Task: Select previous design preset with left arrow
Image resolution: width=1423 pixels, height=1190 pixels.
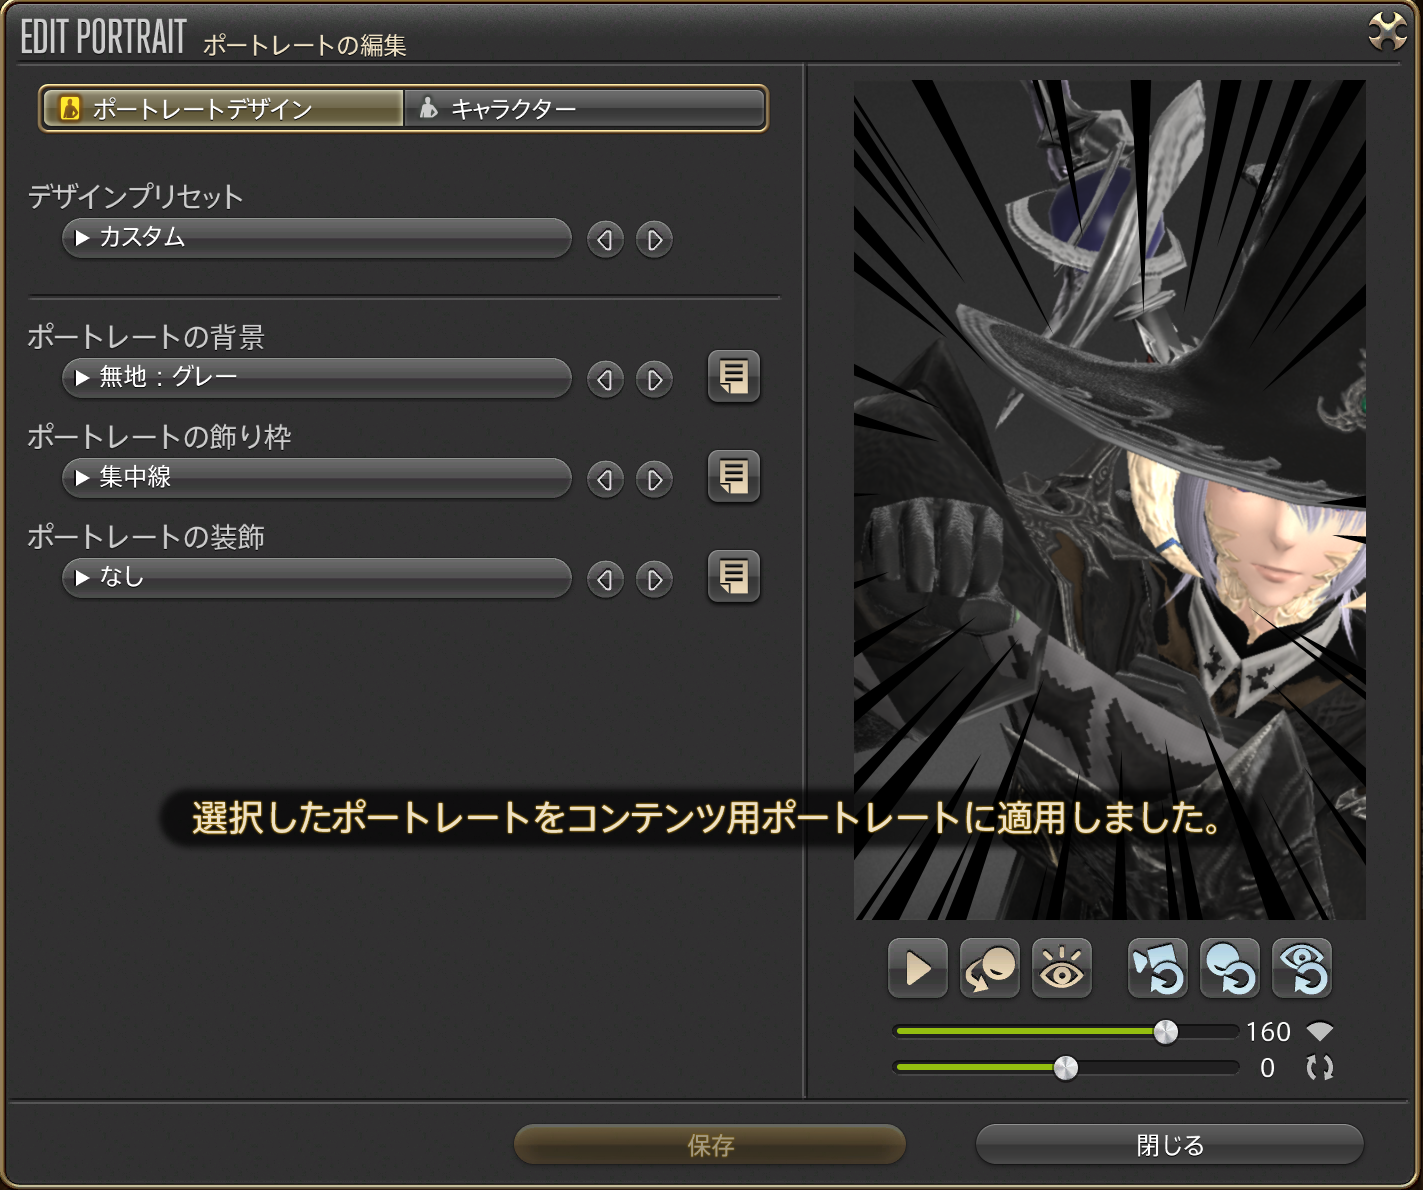Action: tap(605, 240)
